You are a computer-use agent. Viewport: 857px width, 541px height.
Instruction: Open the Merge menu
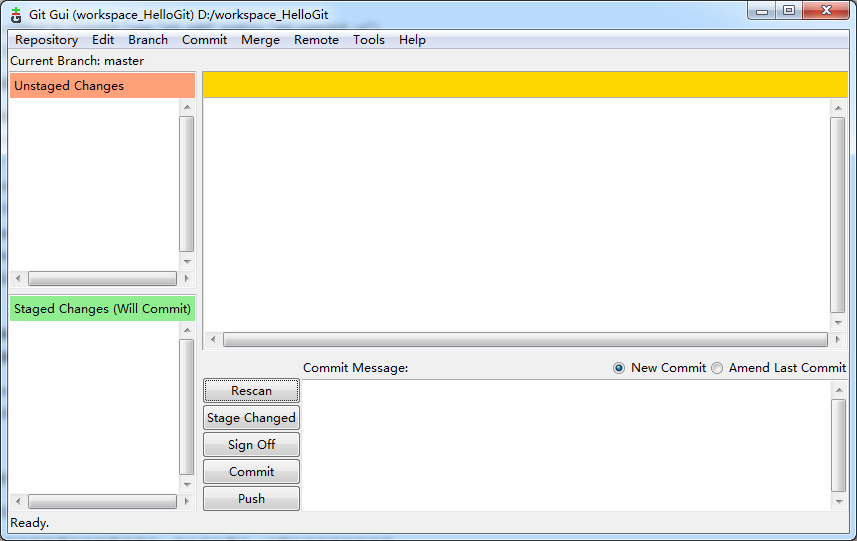tap(260, 40)
